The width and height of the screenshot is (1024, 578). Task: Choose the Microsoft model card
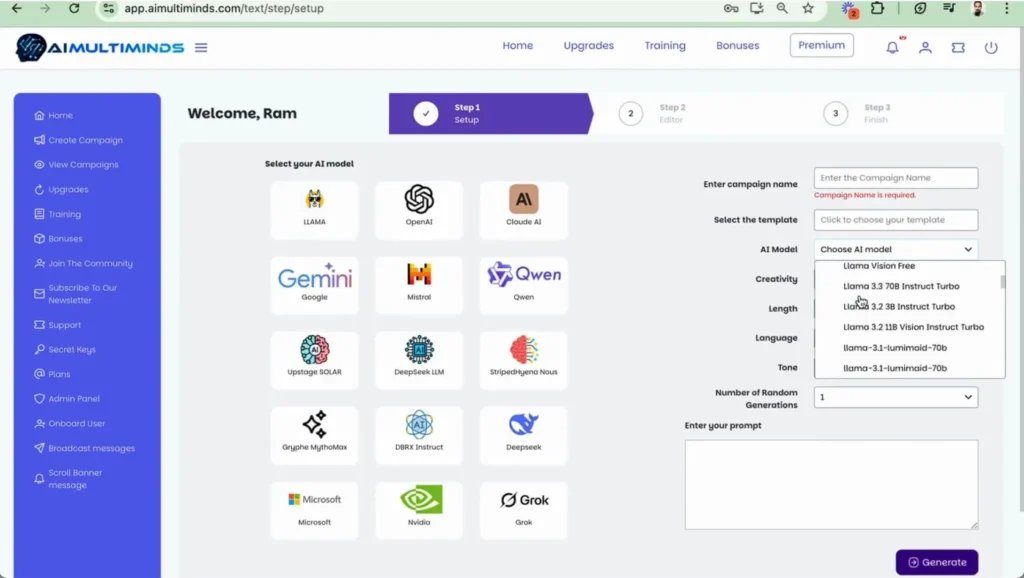(x=314, y=510)
